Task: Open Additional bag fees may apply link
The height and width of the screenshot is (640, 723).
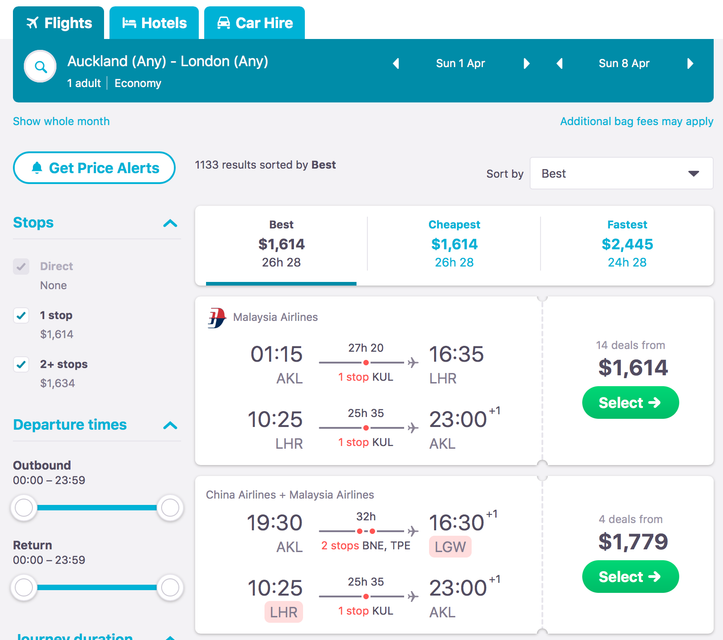Action: (x=636, y=122)
